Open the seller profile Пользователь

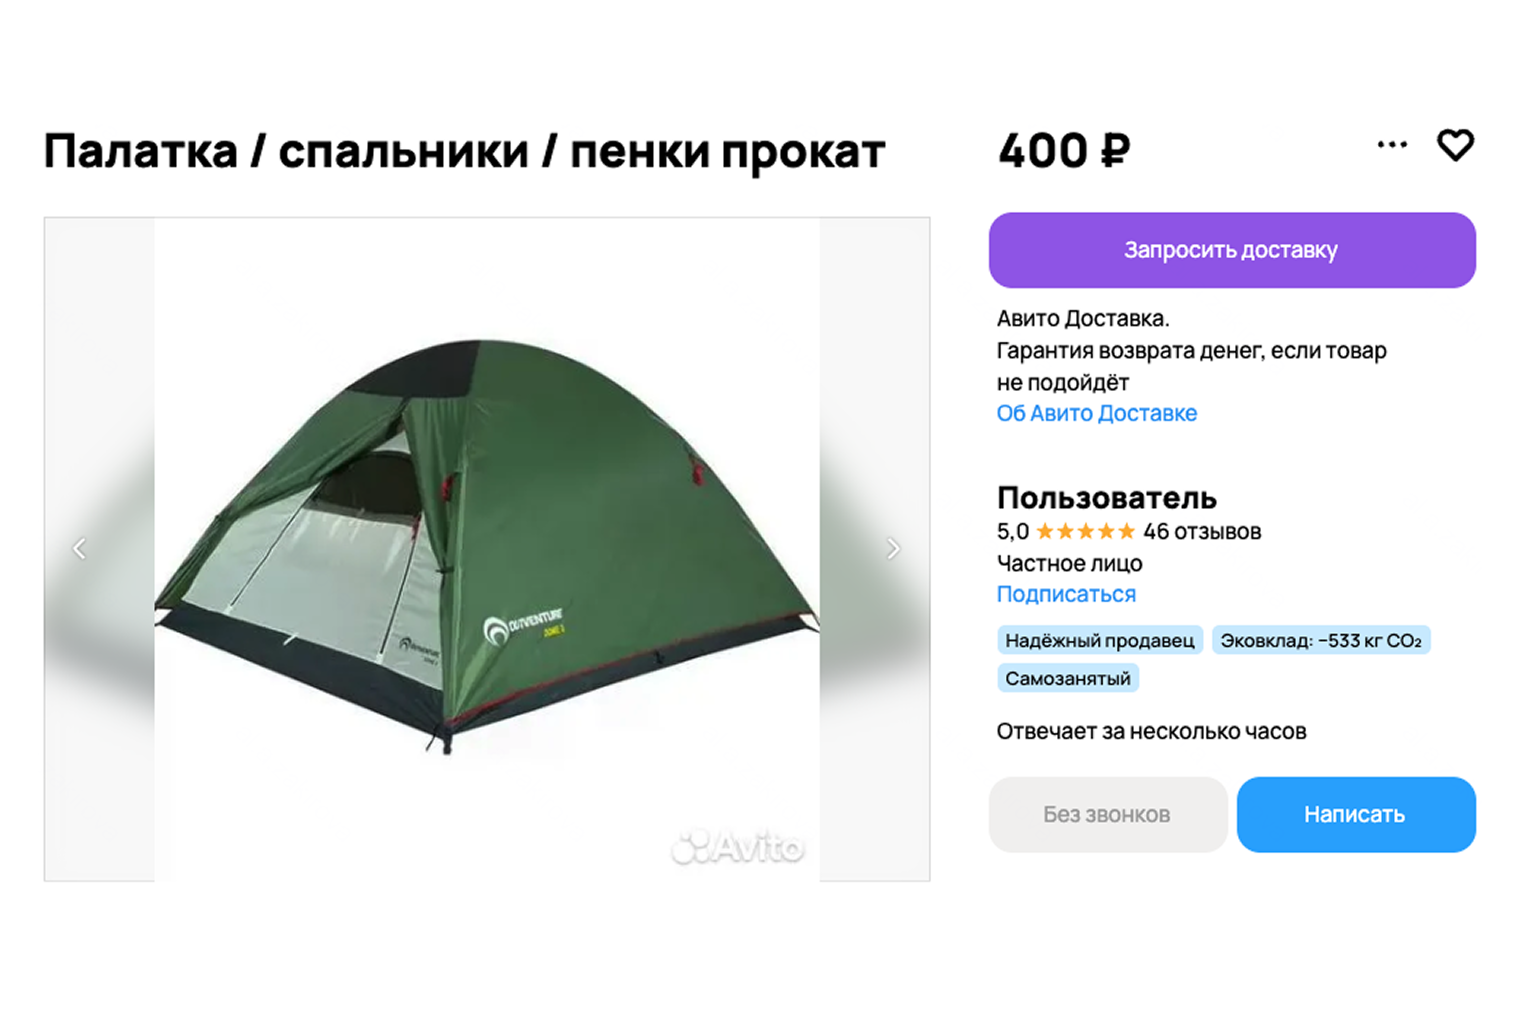1106,497
